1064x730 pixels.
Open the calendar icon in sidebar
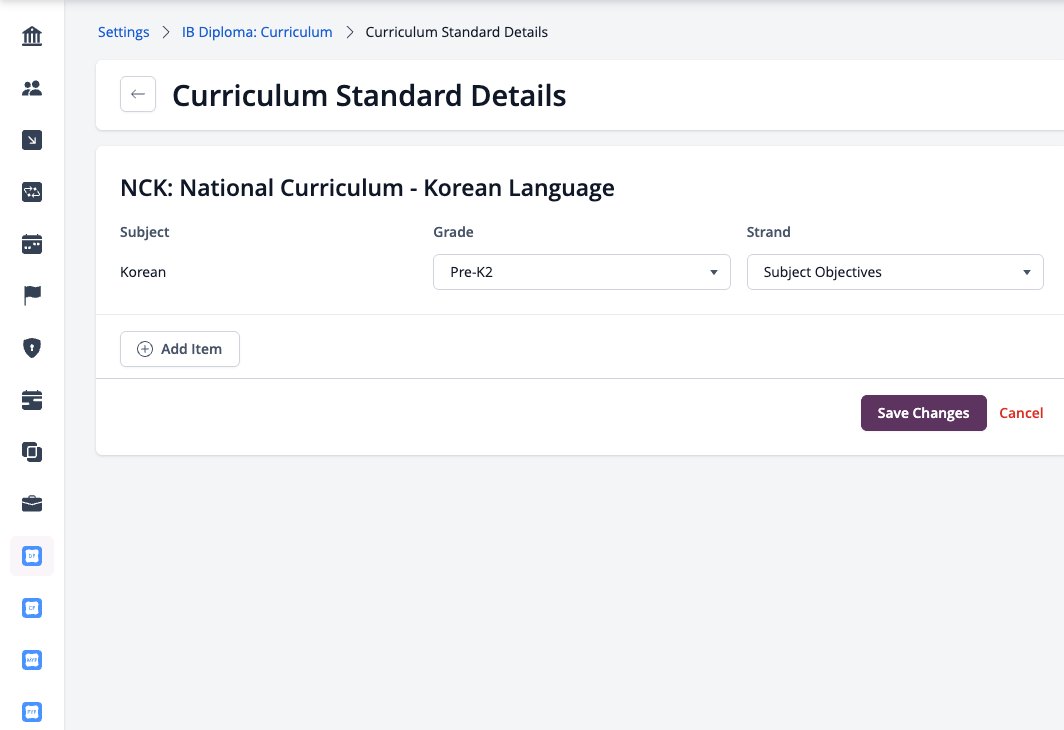(32, 244)
